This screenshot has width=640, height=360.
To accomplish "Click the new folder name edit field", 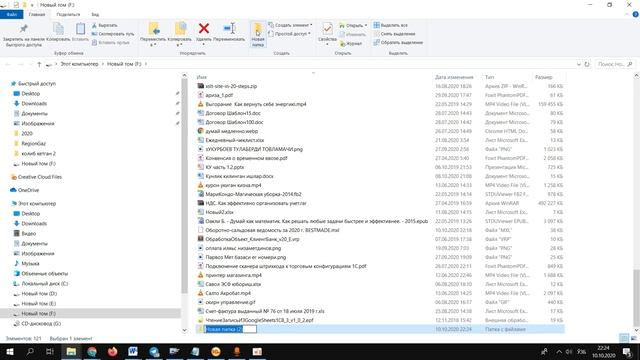I will [x=230, y=329].
